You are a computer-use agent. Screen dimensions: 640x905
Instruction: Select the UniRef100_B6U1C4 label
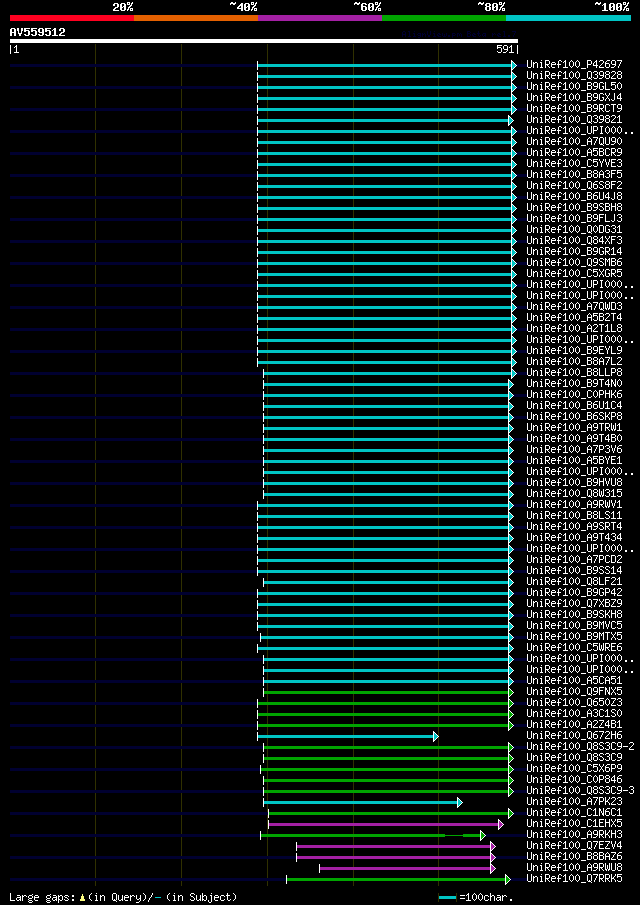[574, 405]
